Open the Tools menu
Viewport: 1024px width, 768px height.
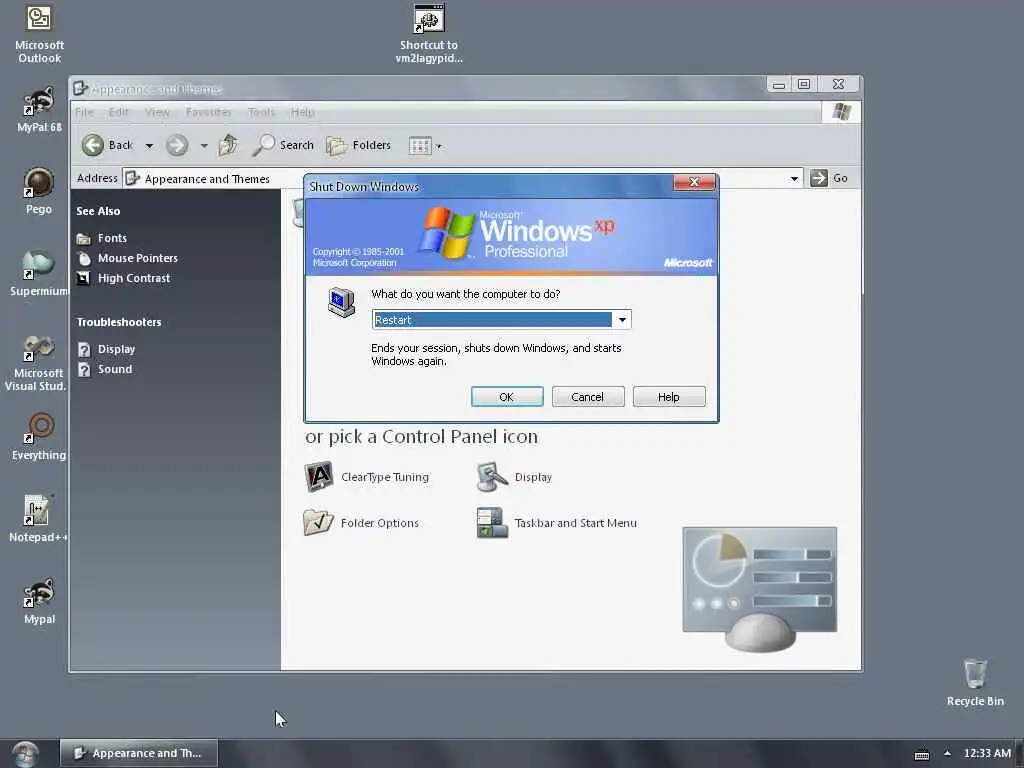click(x=261, y=112)
